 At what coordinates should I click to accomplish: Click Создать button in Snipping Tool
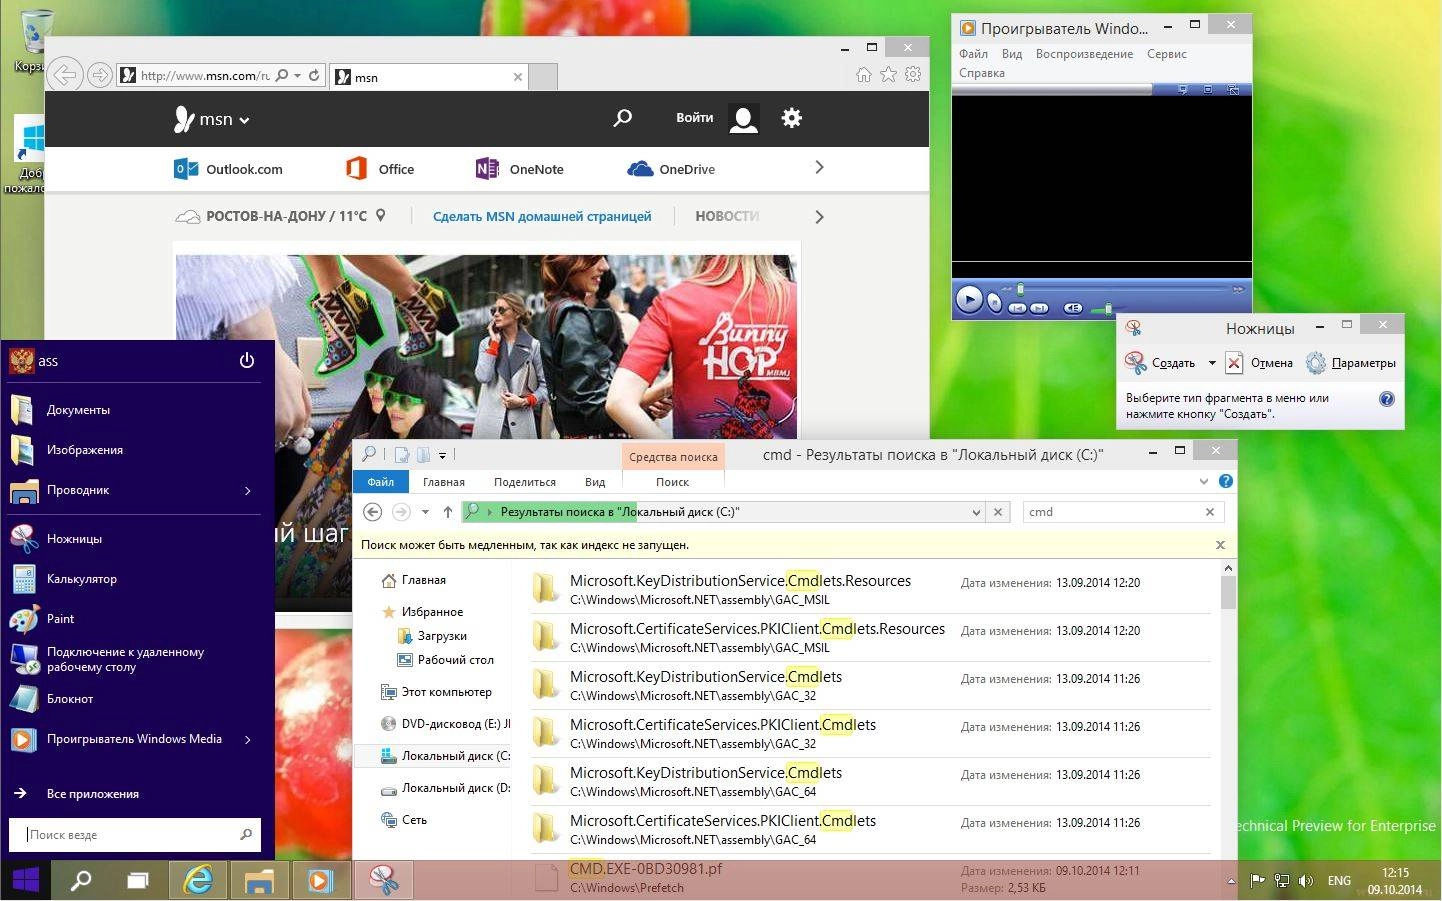click(1162, 363)
